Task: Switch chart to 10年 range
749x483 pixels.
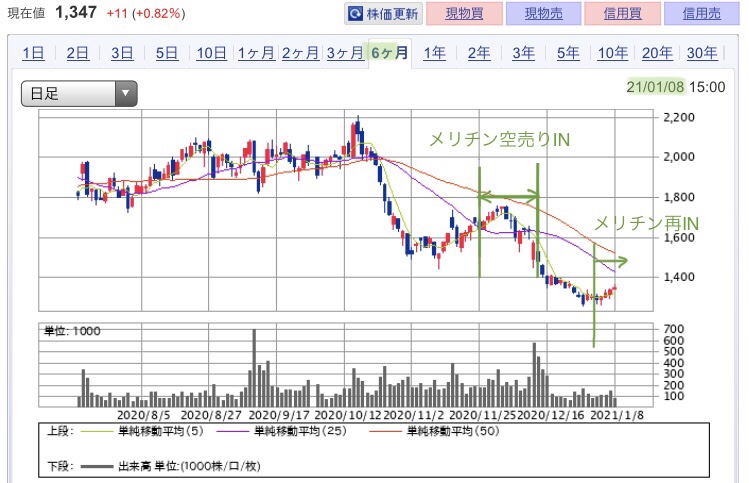Action: (613, 53)
